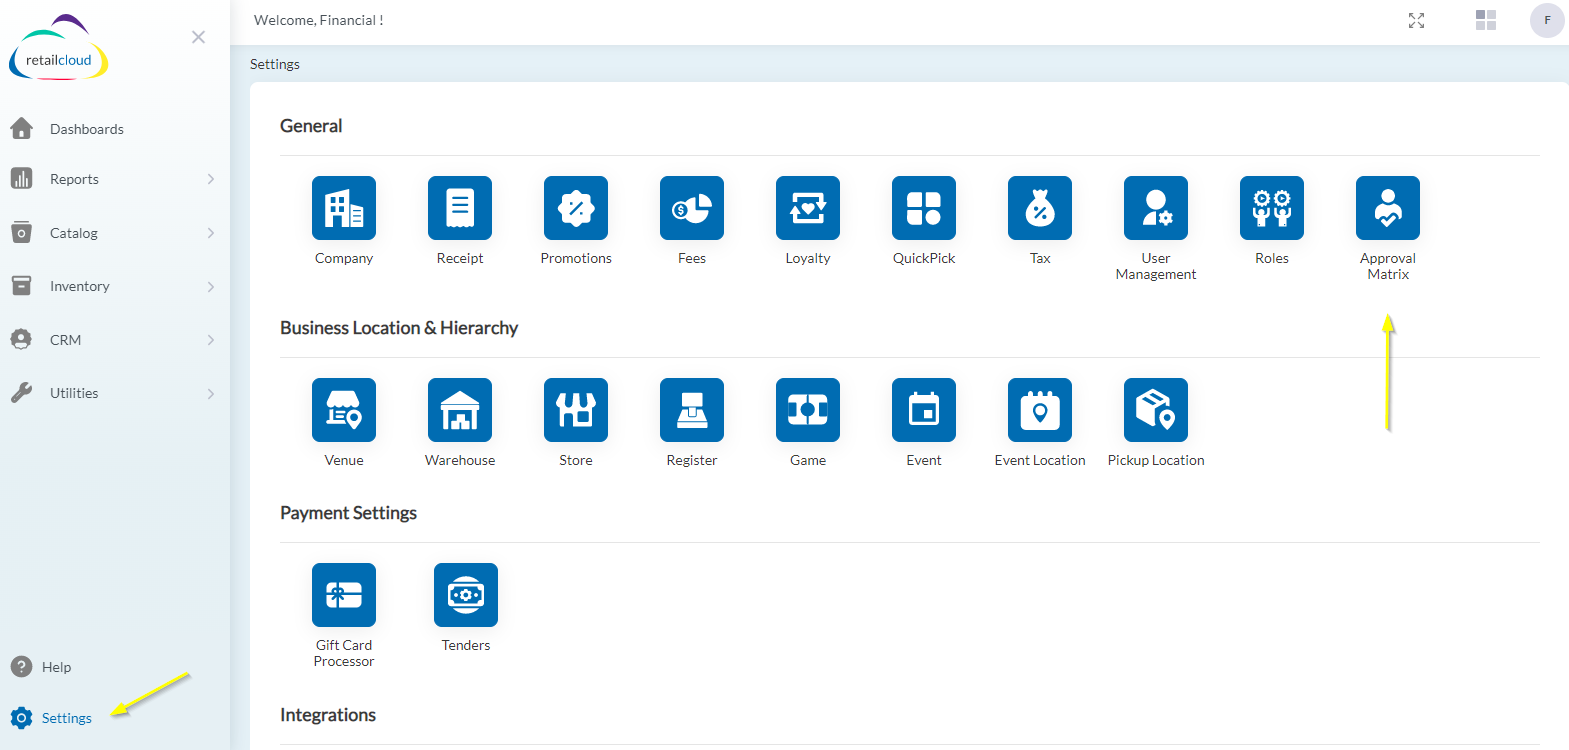Click the Integrations section heading

(328, 715)
